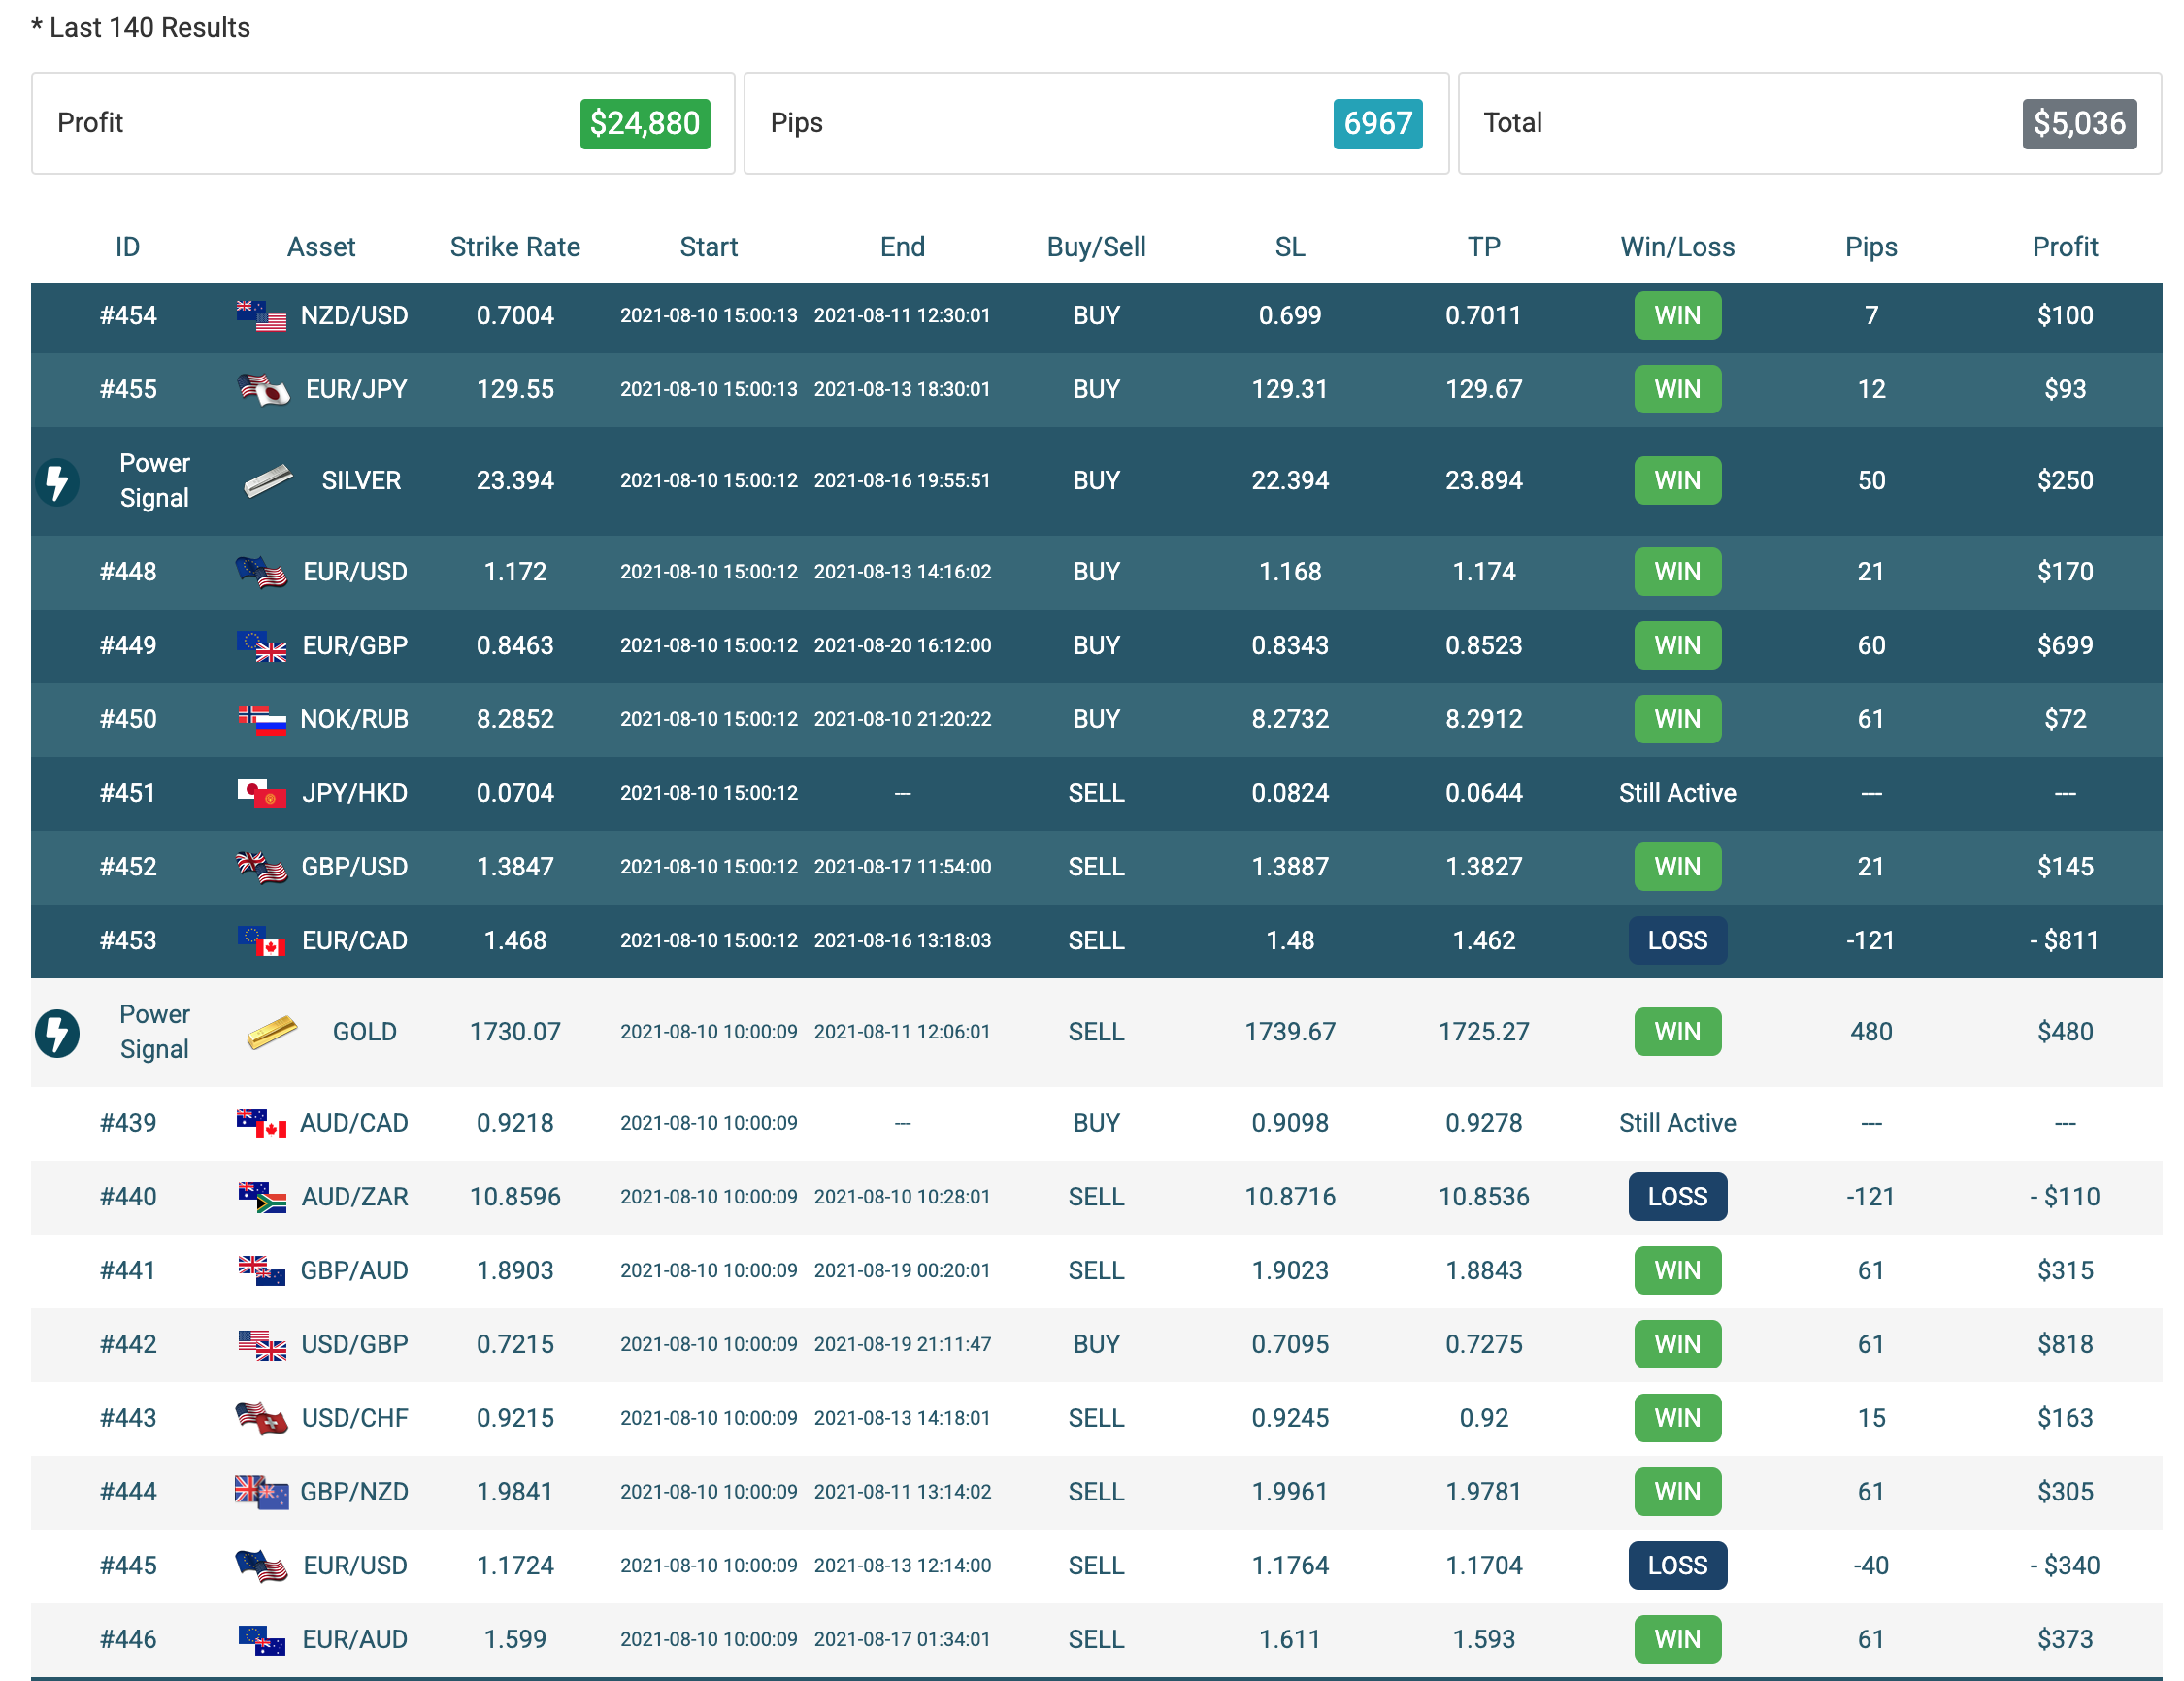Viewport: 2184px width, 1681px height.
Task: Expand the Buy/Sell column header
Action: coord(1095,247)
